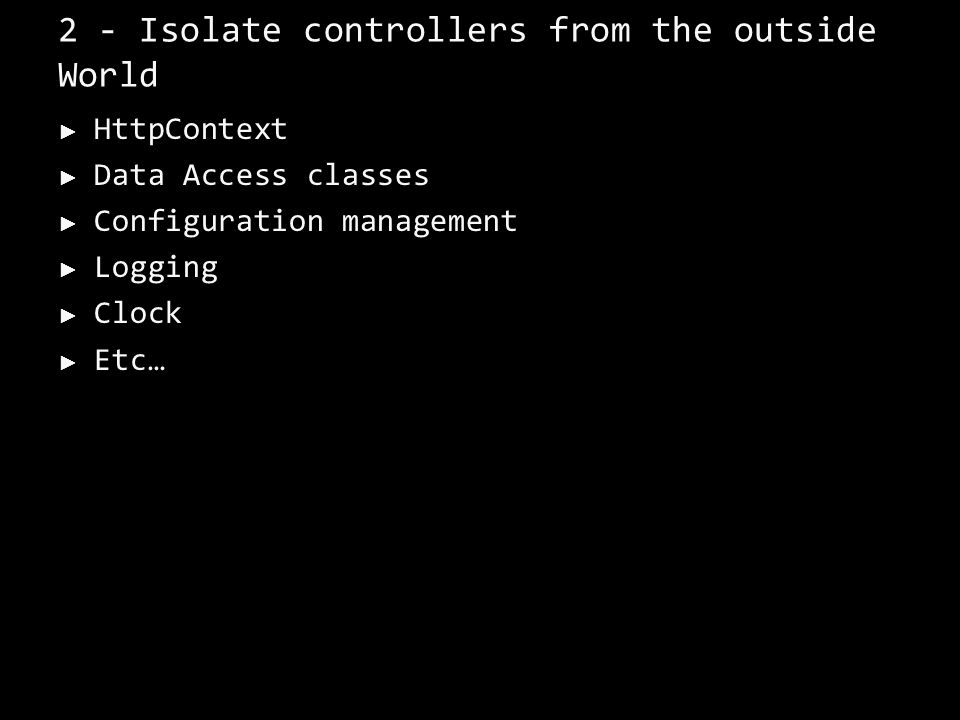
Task: Click the arrow marker beside Etc…
Action: click(x=68, y=362)
